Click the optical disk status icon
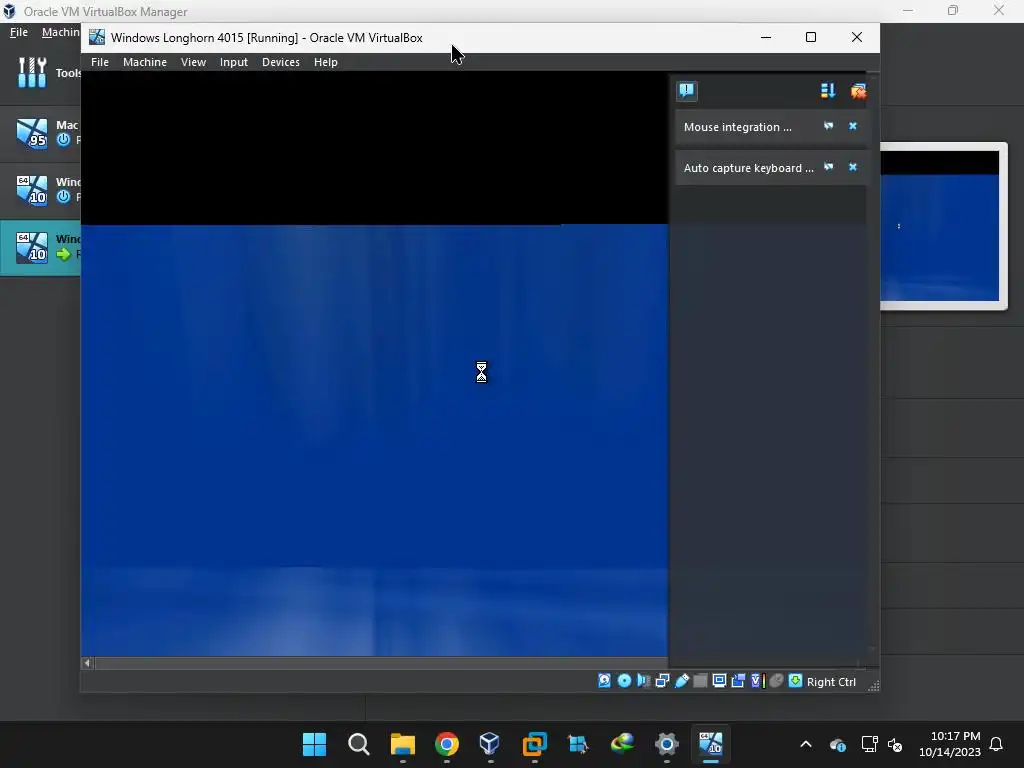Screen dimensions: 1024x768 click(624, 681)
